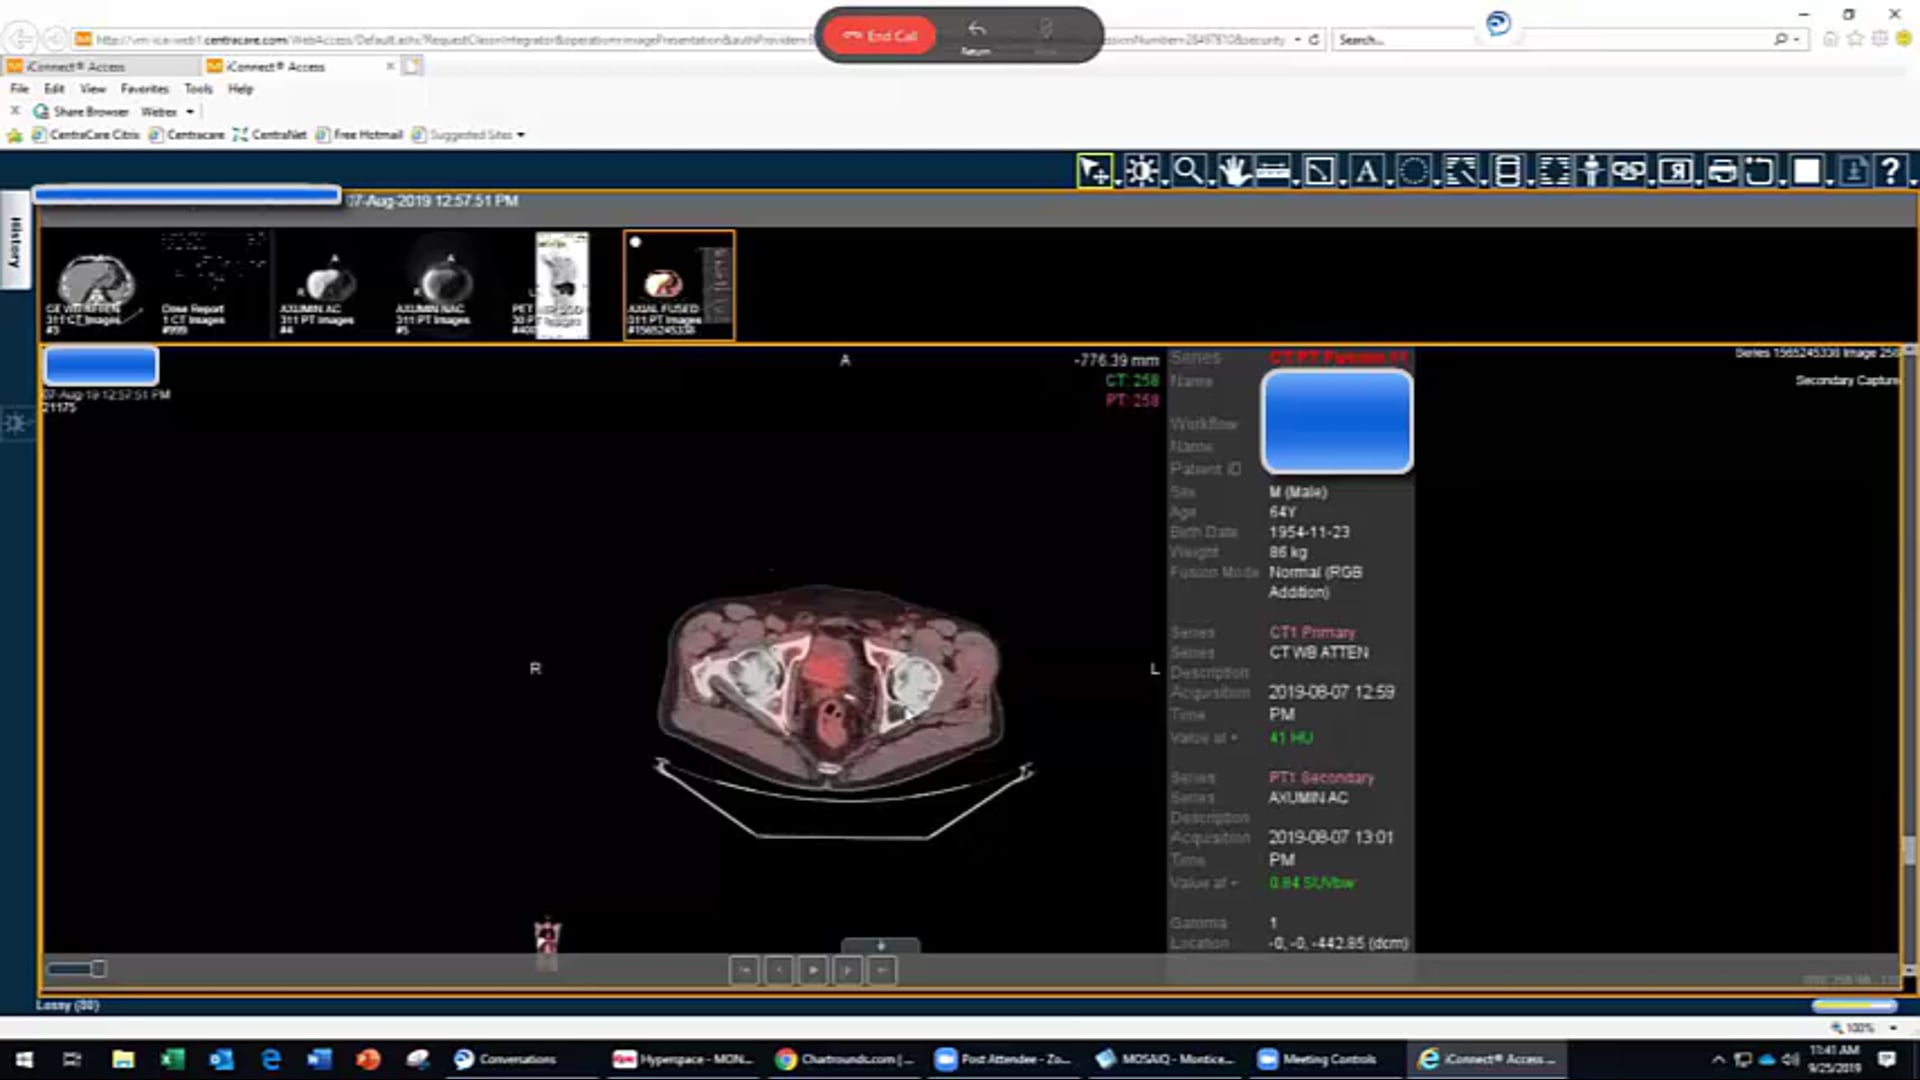Expand the Suggested Sites dropdown
The image size is (1920, 1080).
click(x=519, y=134)
